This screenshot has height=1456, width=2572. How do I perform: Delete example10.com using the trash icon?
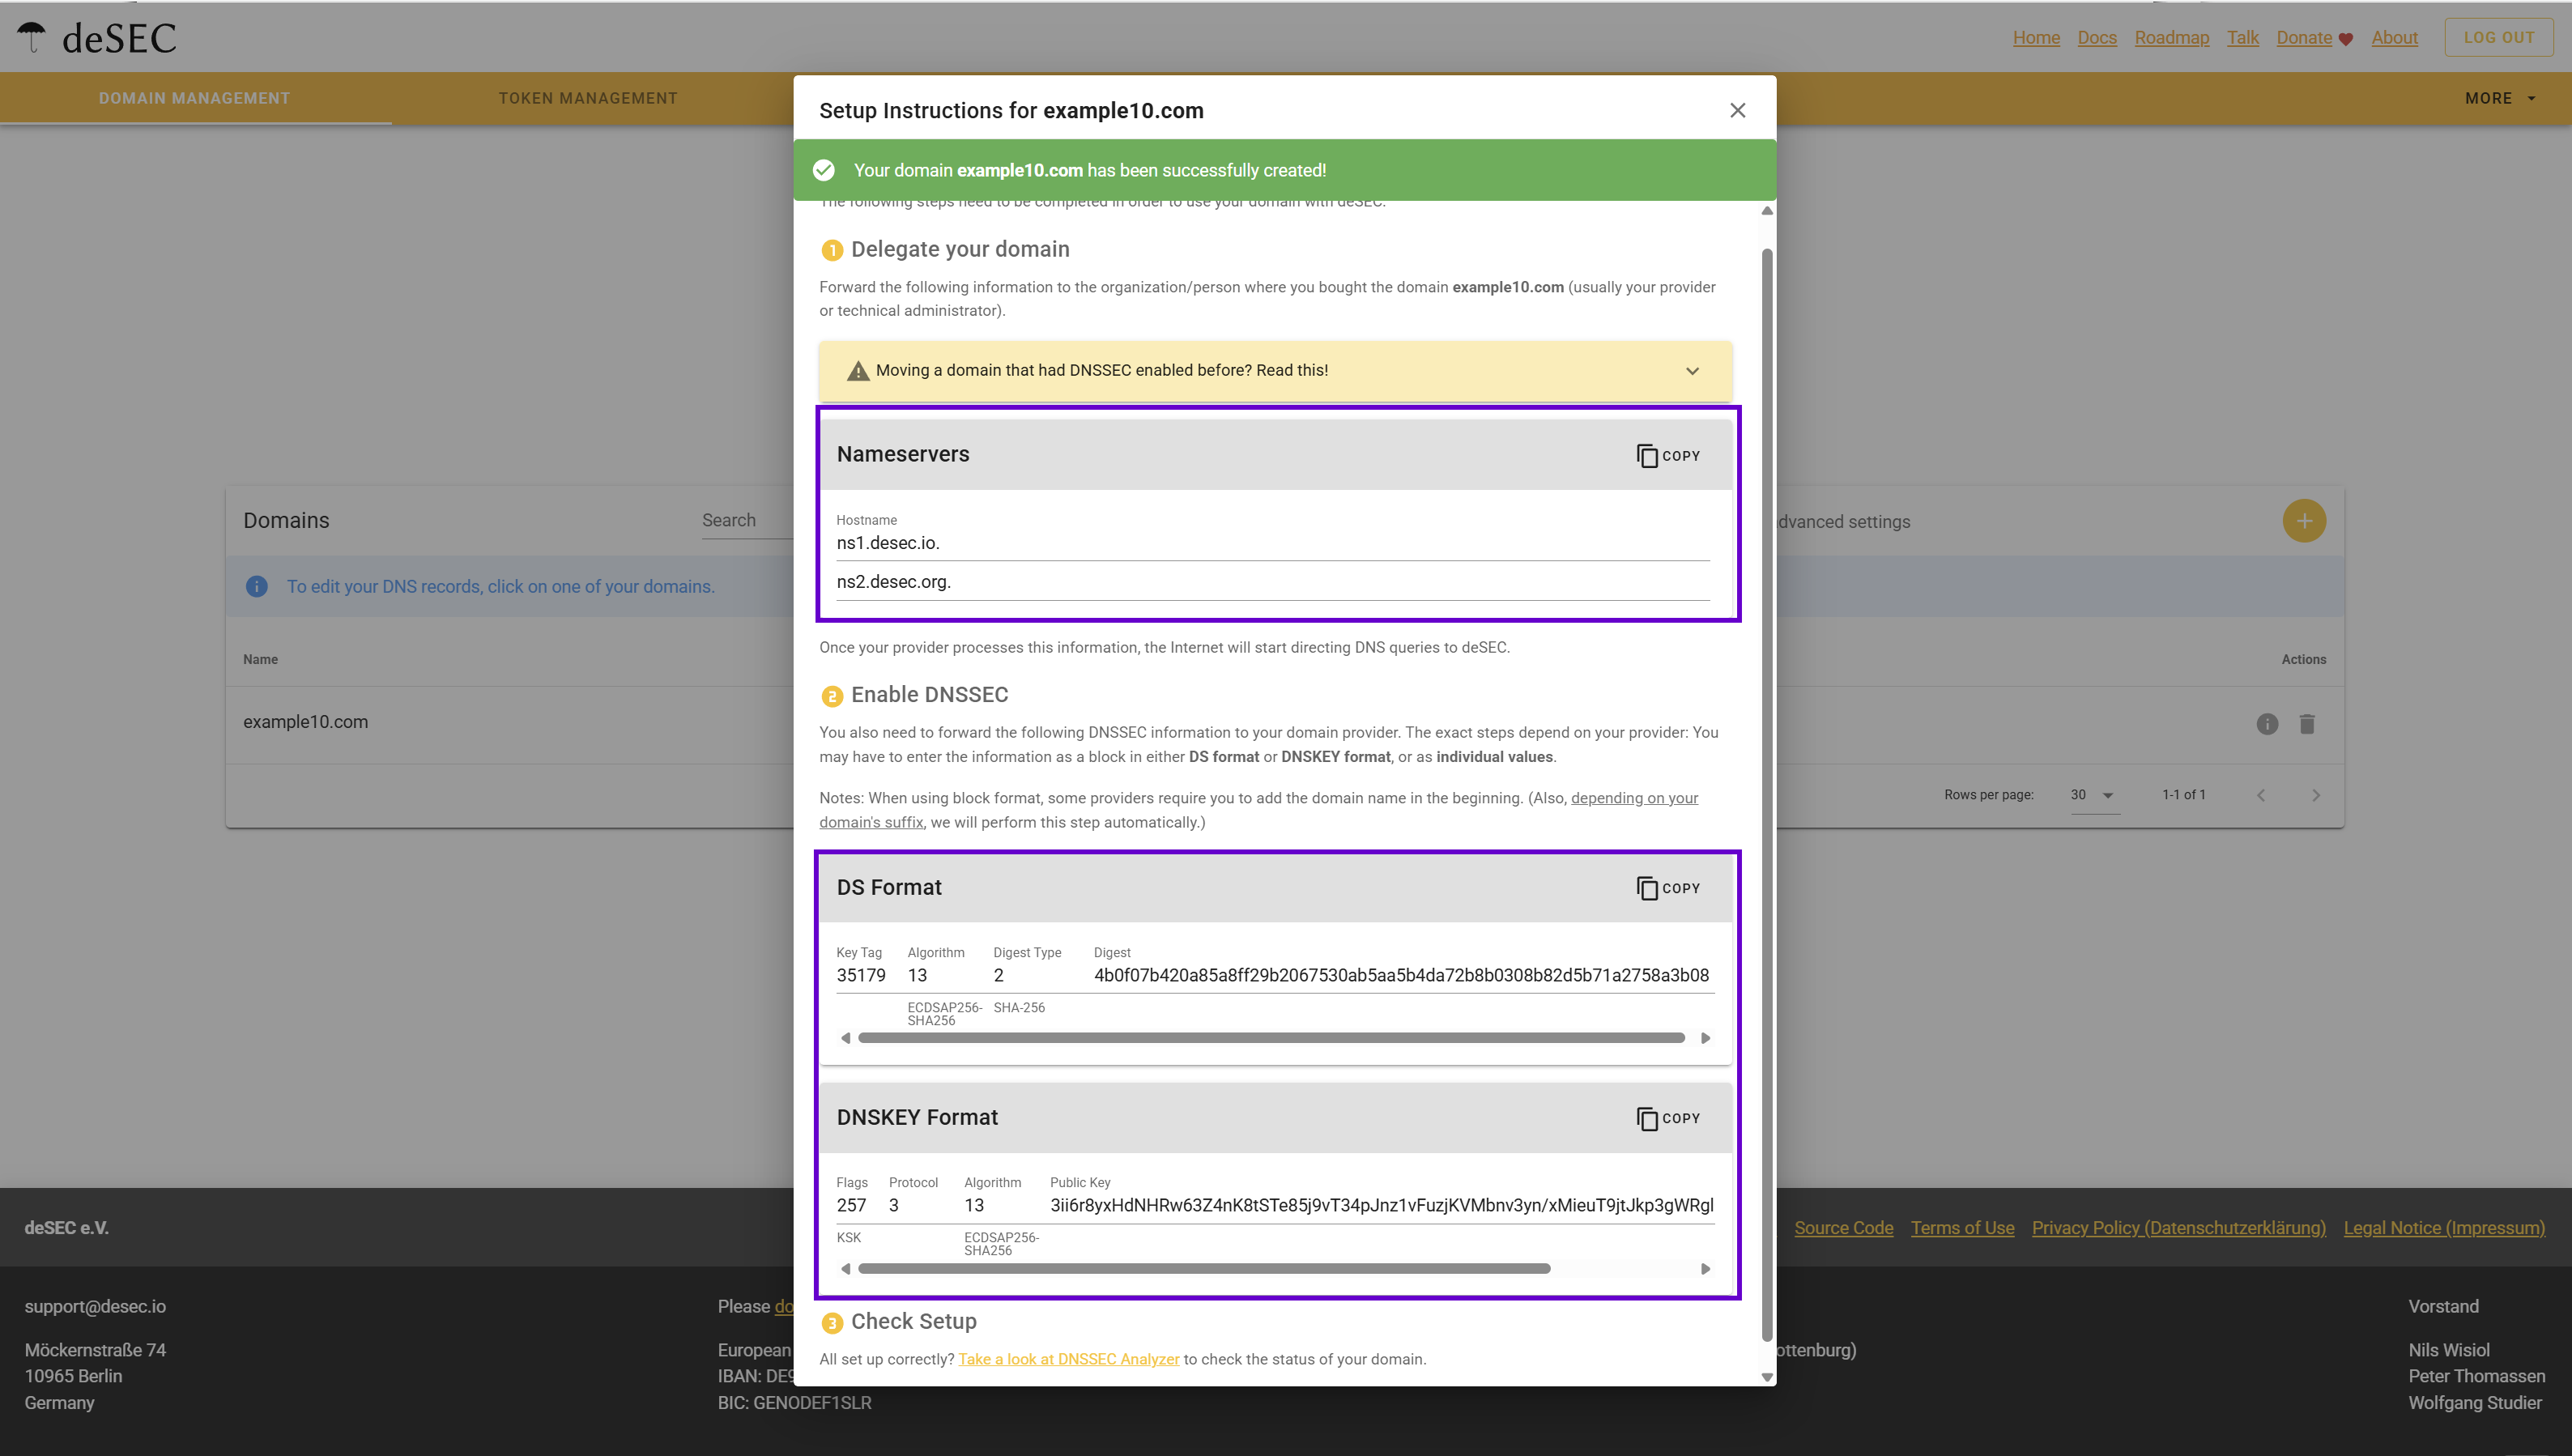coord(2307,724)
